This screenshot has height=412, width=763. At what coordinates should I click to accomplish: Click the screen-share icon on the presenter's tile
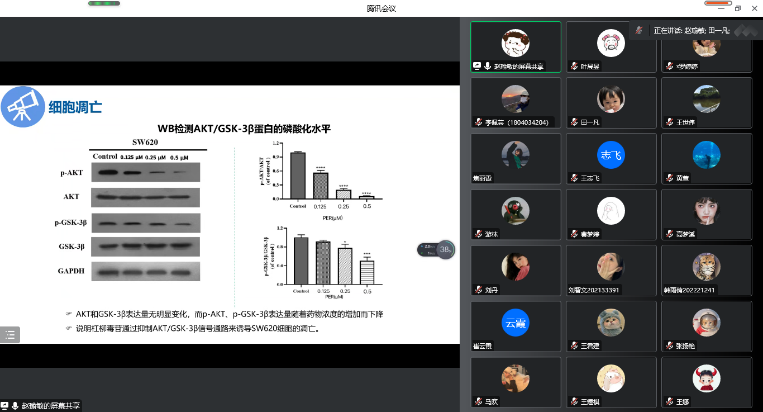pos(478,66)
